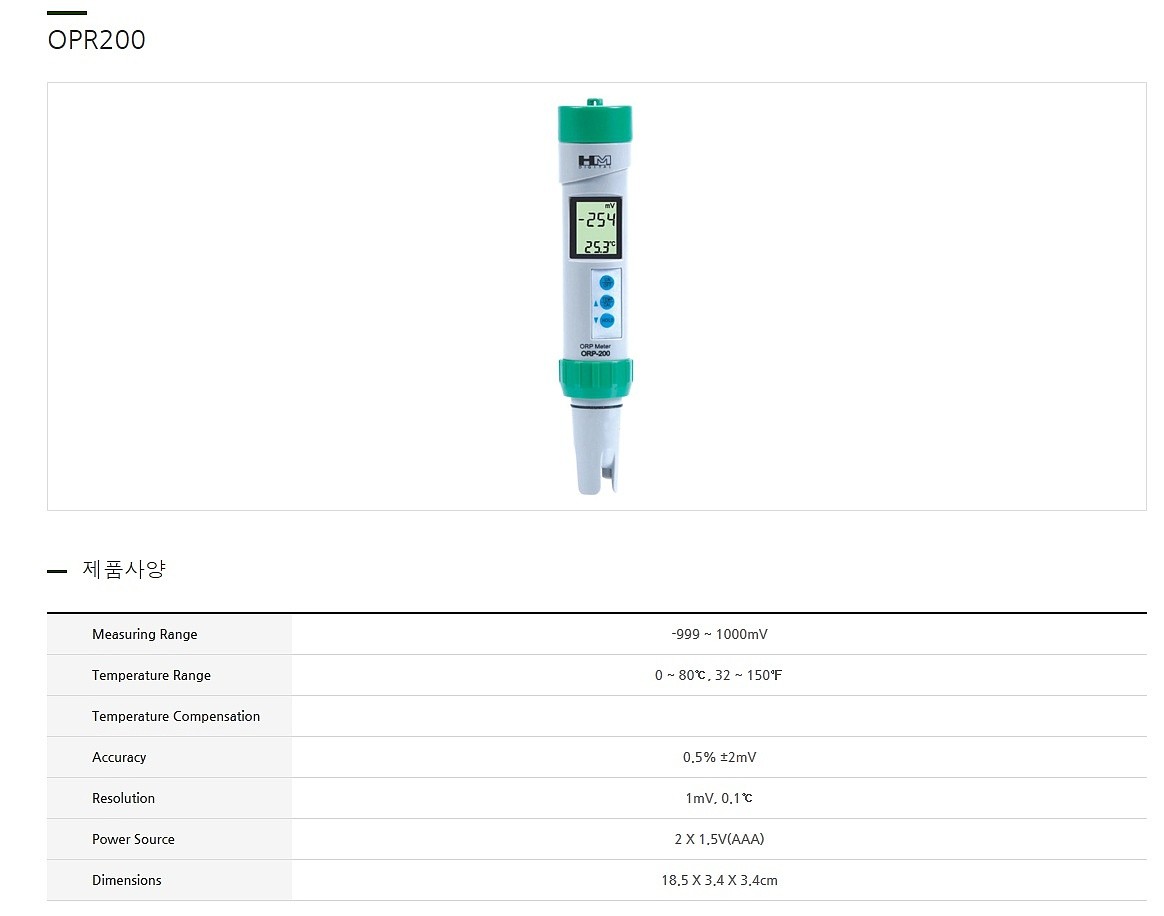Click the 1mV, 0.1℃ value
This screenshot has height=916, width=1164.
(719, 798)
